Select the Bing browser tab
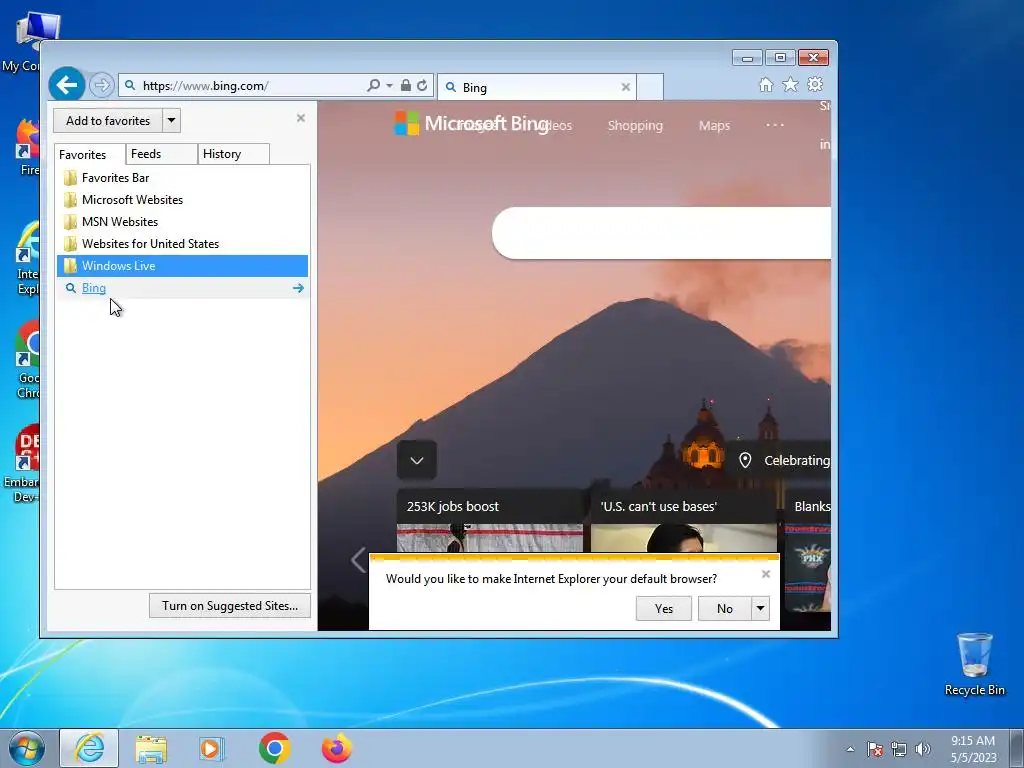The height and width of the screenshot is (768, 1024). (536, 88)
